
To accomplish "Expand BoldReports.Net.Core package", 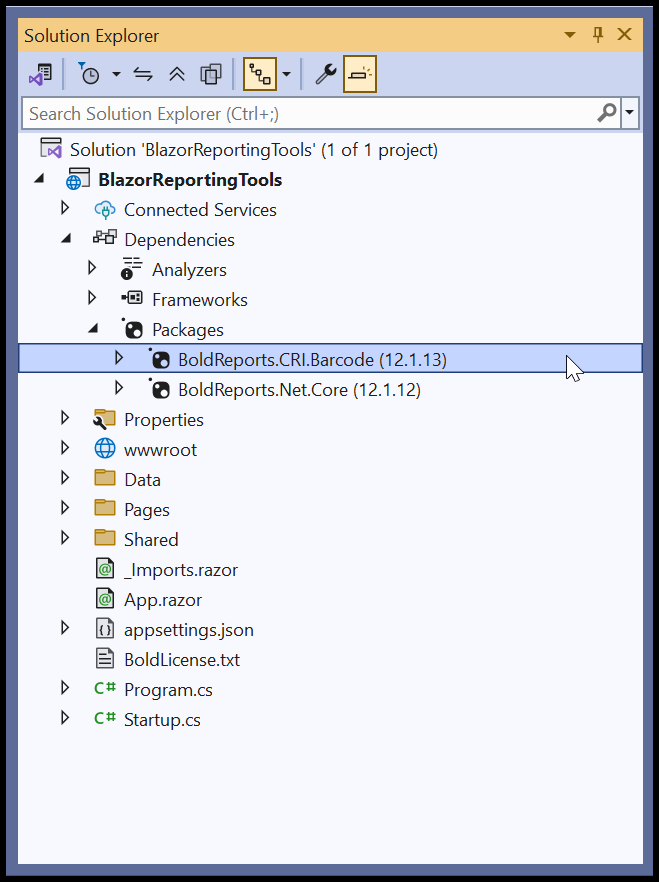I will [x=119, y=388].
